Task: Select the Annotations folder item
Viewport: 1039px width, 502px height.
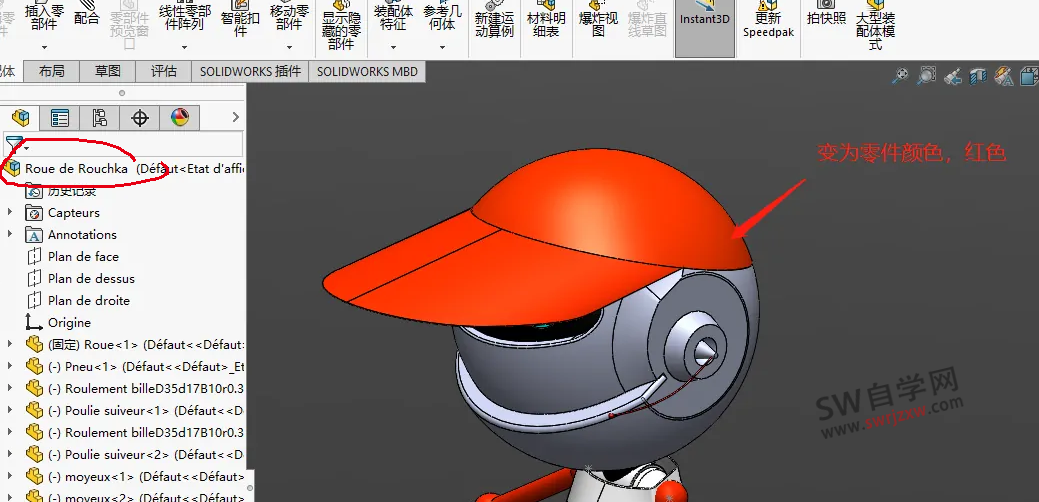Action: click(70, 234)
